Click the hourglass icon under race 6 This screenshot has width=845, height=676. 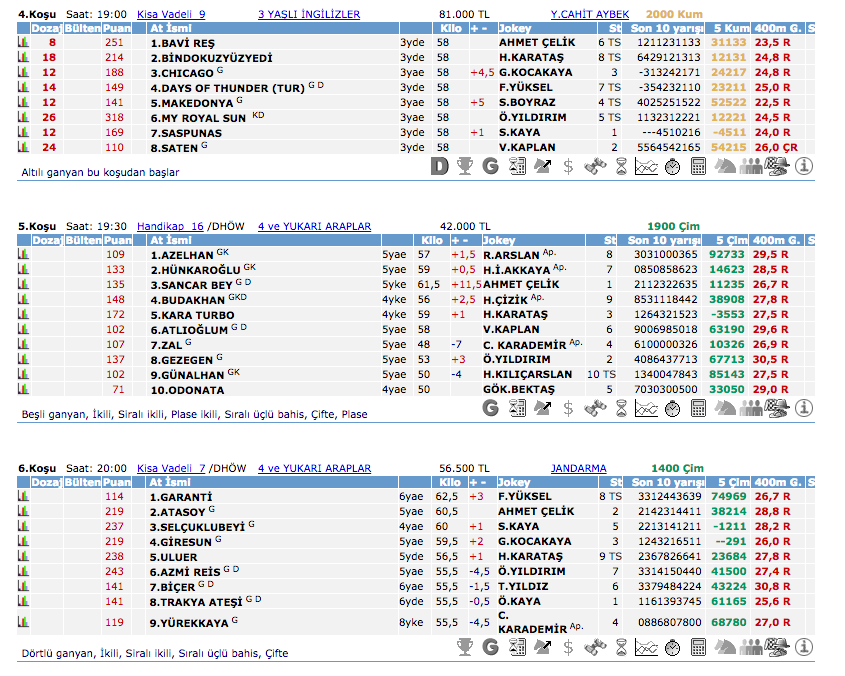pos(620,648)
